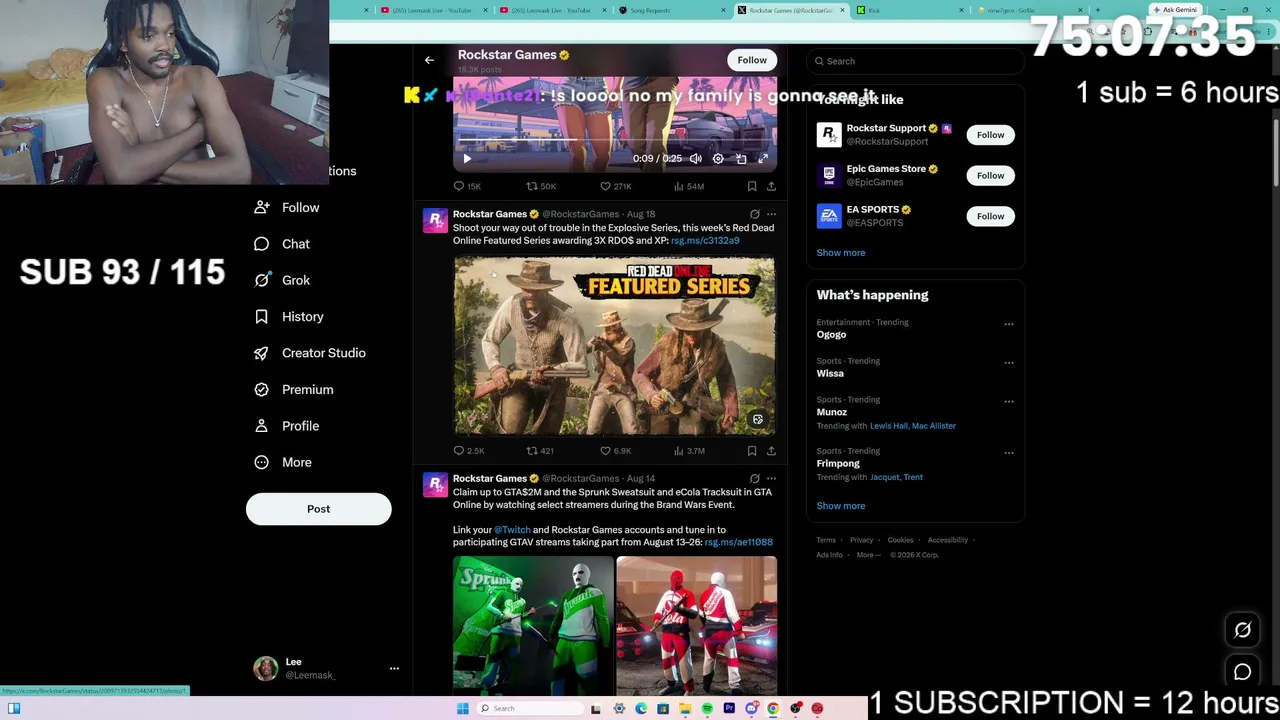Switch to the Song Requests browser tab
Screen dimensions: 1280x720
point(672,10)
